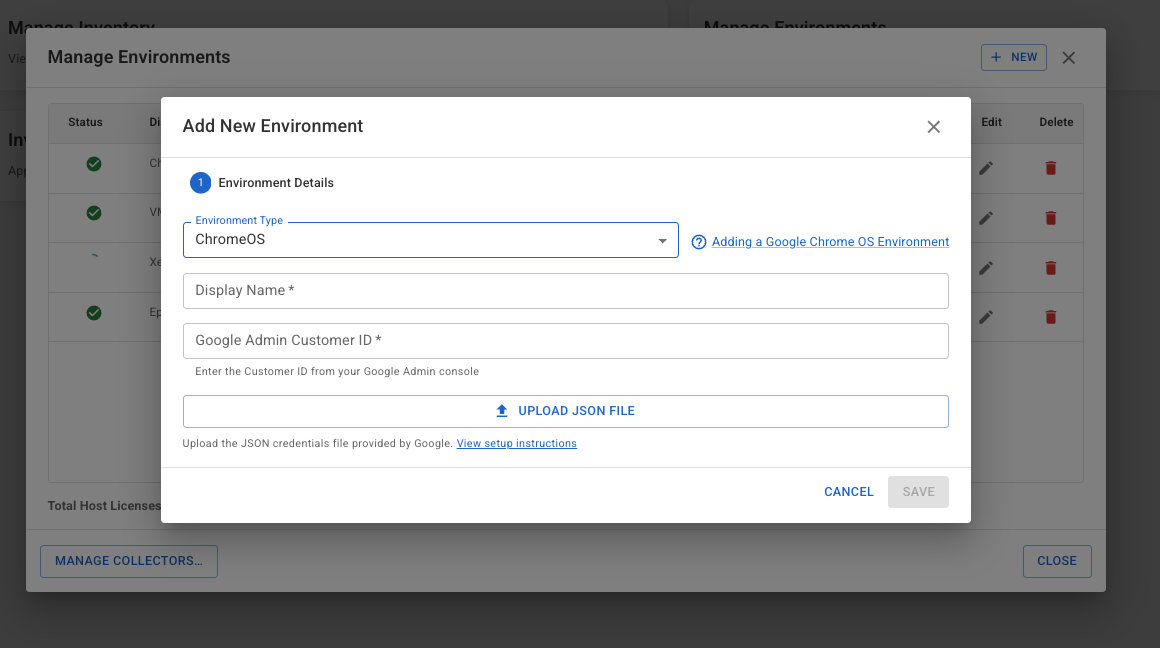Image resolution: width=1160 pixels, height=648 pixels.
Task: Delete the fourth environment with trash icon
Action: [x=1051, y=317]
